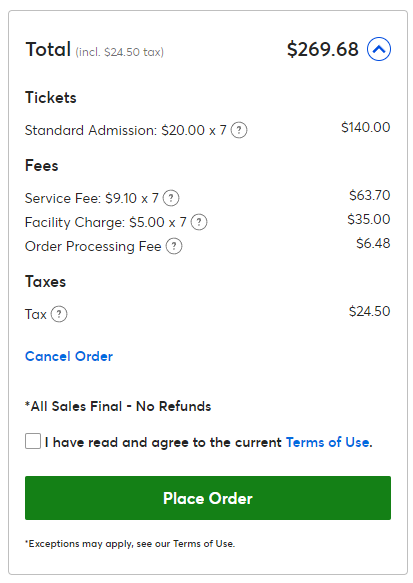Open help icon beside Standard Admission
The height and width of the screenshot is (583, 413).
(x=239, y=131)
